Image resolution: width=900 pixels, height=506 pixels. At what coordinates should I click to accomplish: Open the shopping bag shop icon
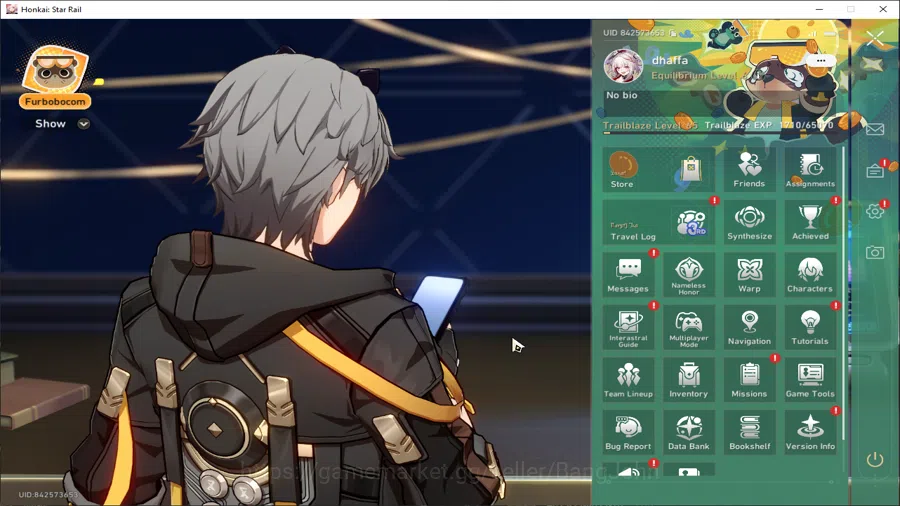[x=690, y=170]
